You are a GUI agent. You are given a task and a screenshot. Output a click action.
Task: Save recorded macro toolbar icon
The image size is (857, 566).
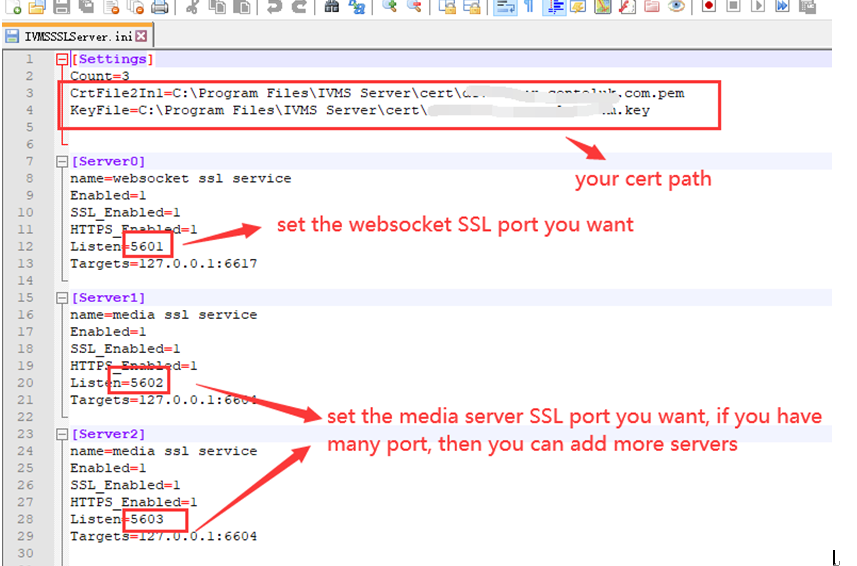pos(807,7)
